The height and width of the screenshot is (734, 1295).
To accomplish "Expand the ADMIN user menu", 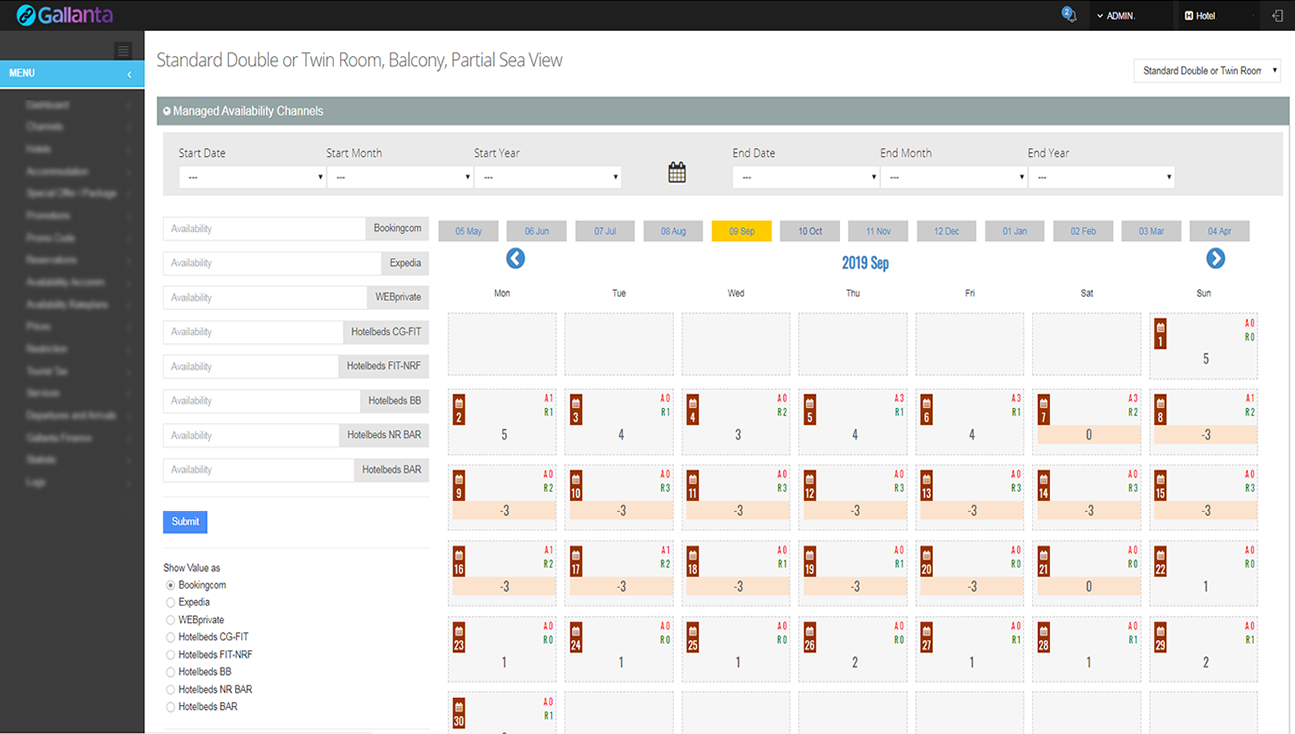I will click(x=1116, y=16).
